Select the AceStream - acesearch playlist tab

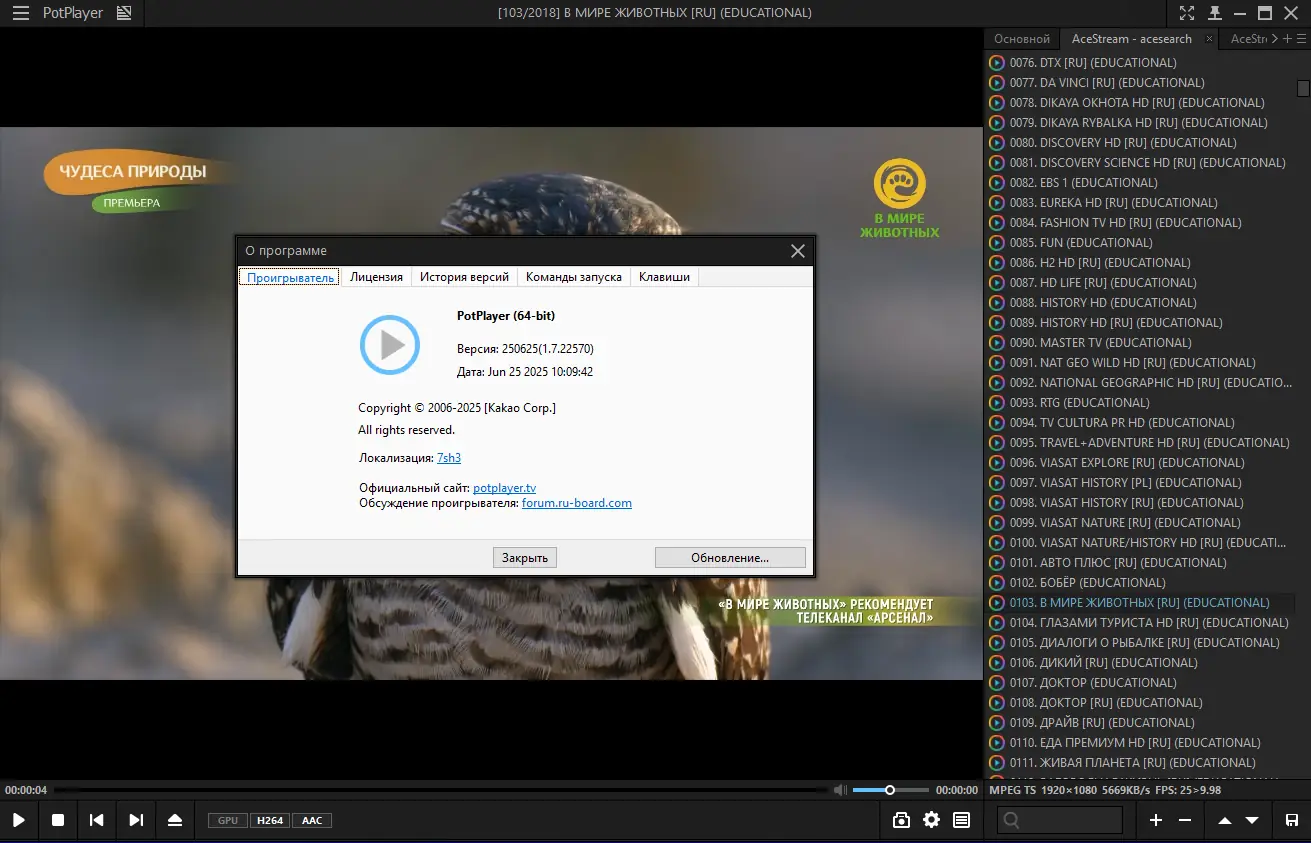[x=1131, y=39]
